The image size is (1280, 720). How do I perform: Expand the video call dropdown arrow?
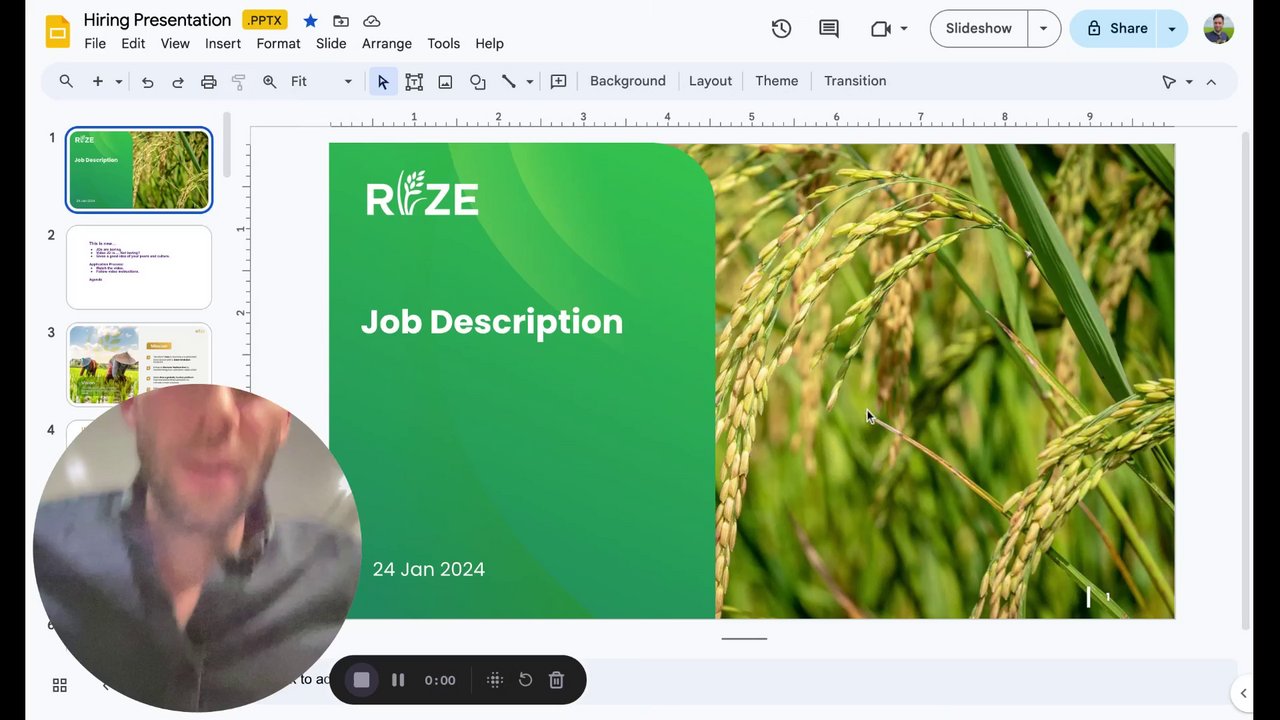point(904,29)
